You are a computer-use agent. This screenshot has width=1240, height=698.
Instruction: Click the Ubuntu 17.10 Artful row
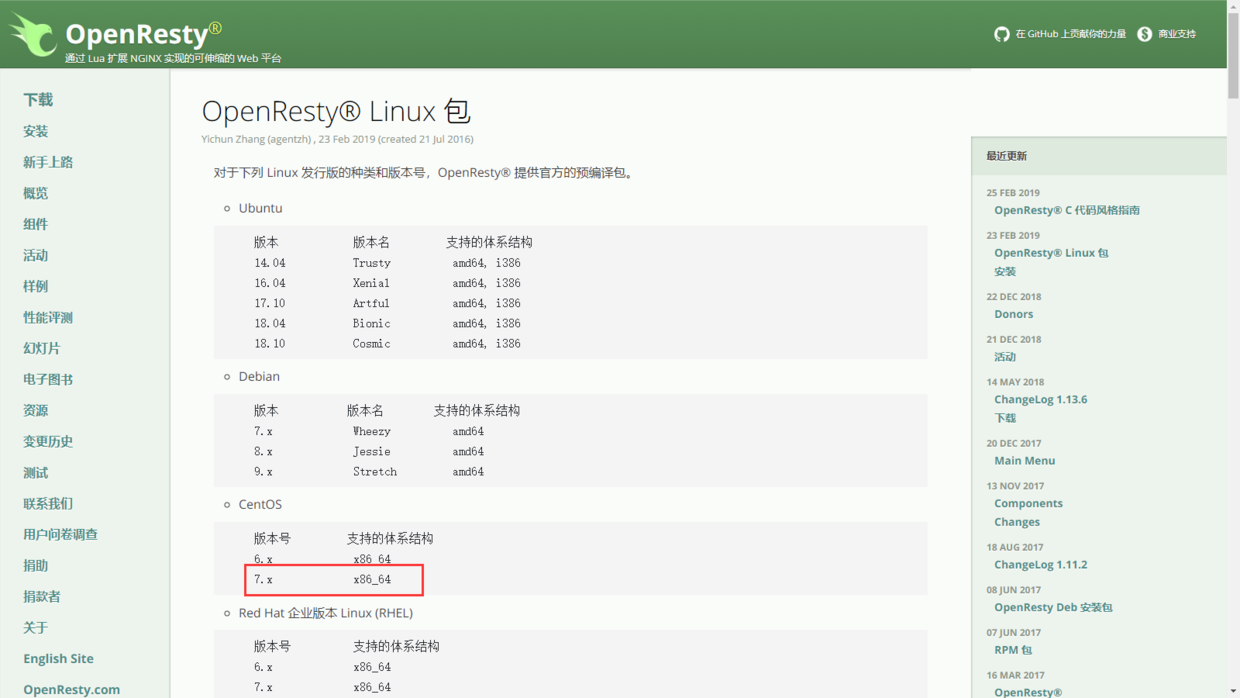pyautogui.click(x=387, y=303)
